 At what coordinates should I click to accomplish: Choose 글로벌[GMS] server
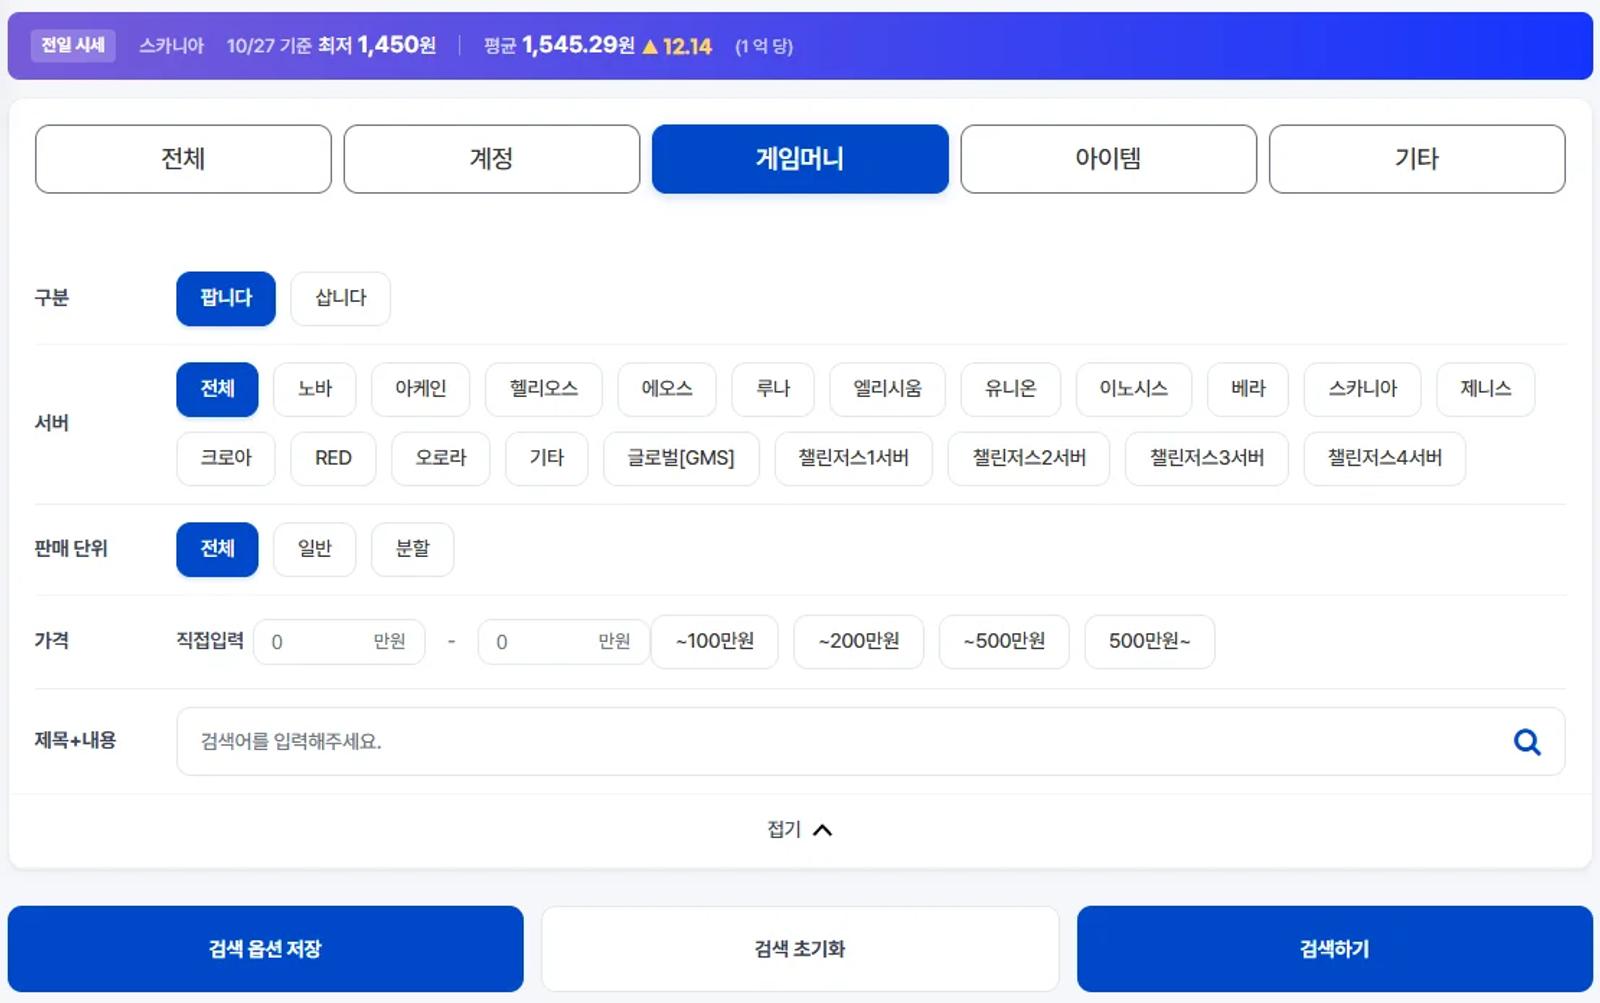click(681, 459)
